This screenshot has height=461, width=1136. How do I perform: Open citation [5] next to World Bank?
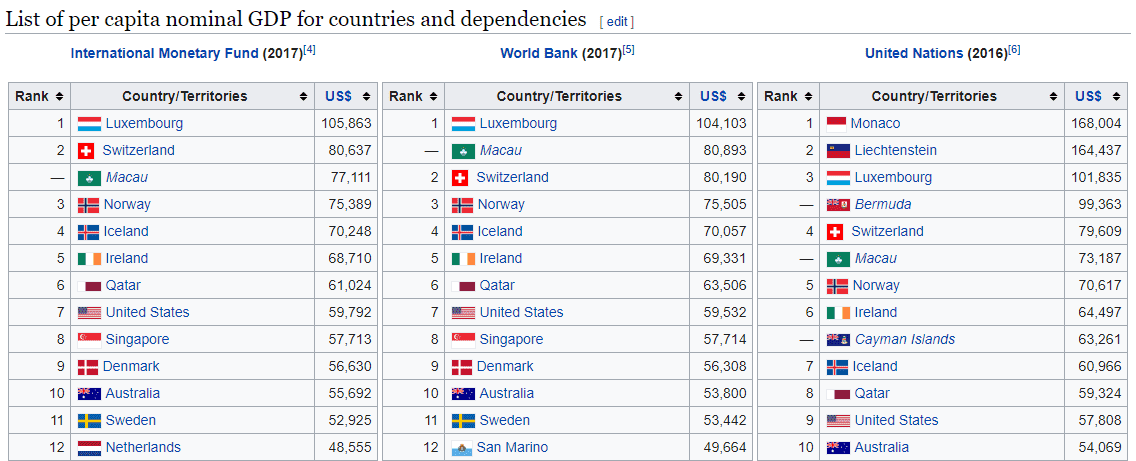pyautogui.click(x=629, y=50)
